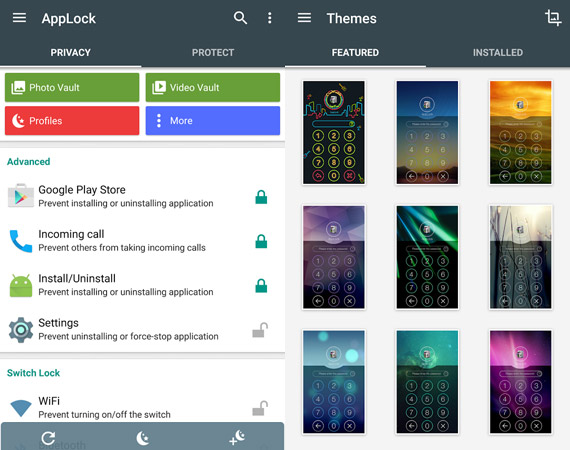Image resolution: width=570 pixels, height=450 pixels.
Task: Select the misty reeds nature theme
Action: pyautogui.click(x=521, y=257)
